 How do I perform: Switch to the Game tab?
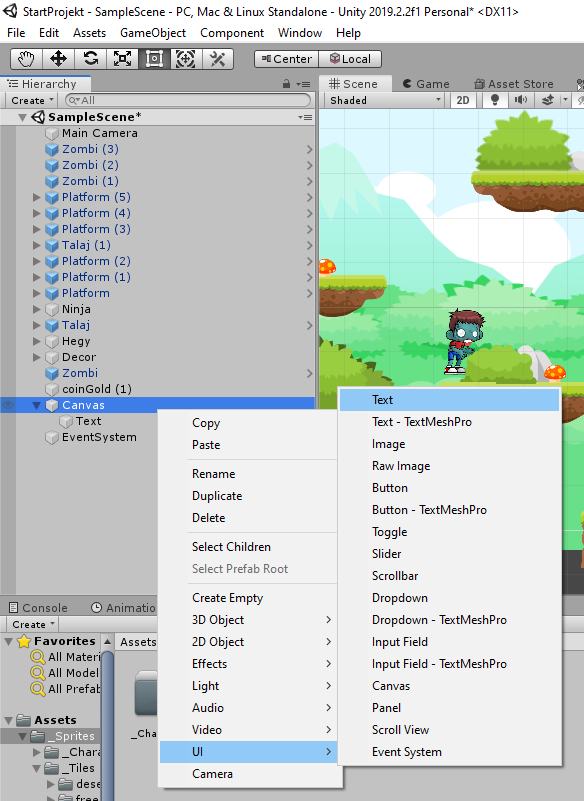[x=426, y=84]
